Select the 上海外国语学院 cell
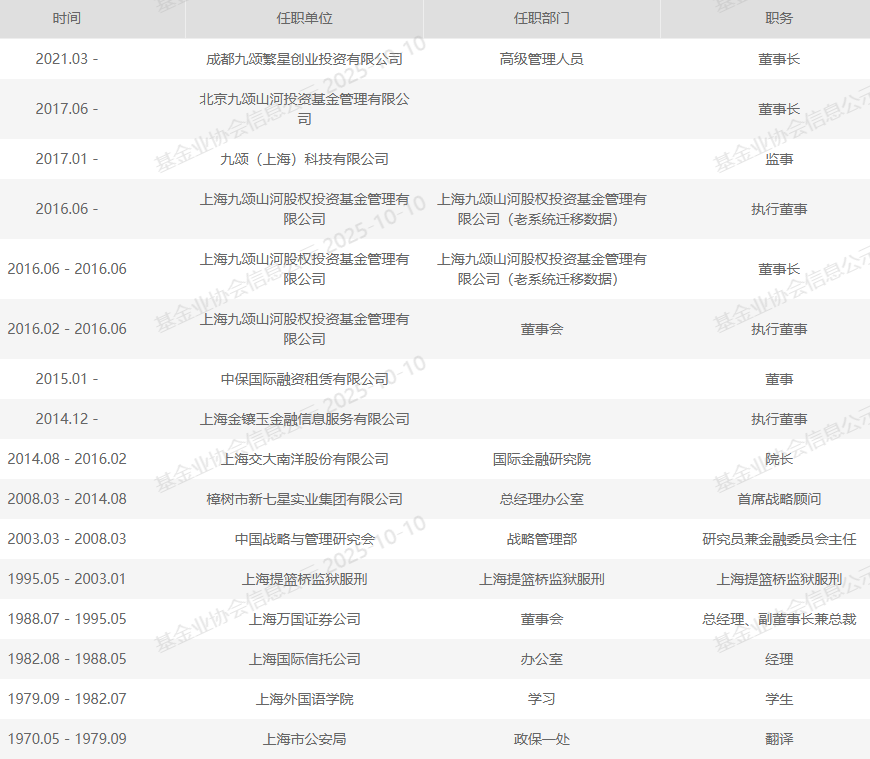This screenshot has height=759, width=870. [304, 699]
